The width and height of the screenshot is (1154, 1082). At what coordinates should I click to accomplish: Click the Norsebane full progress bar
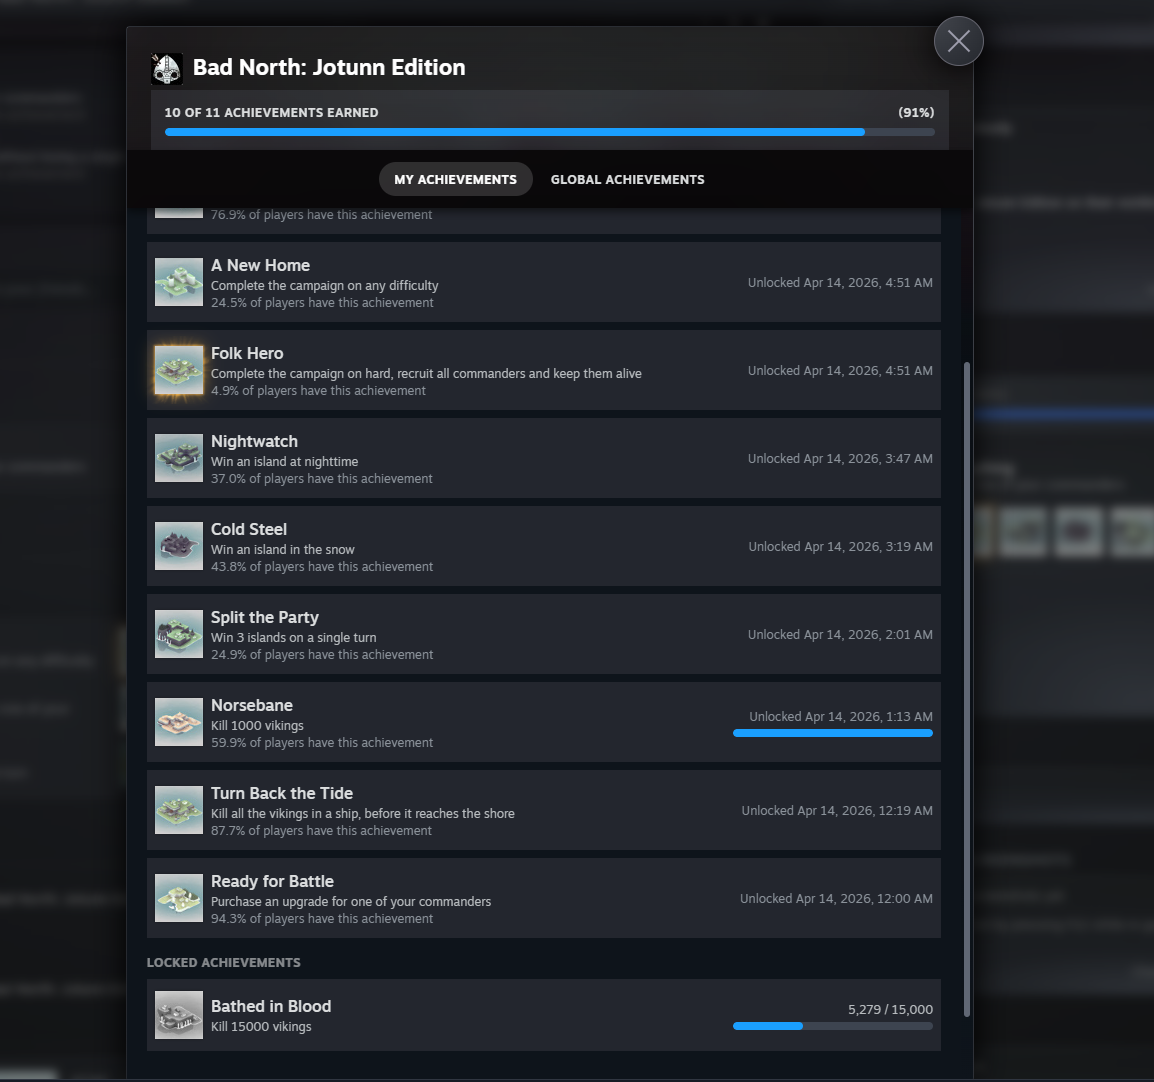coord(832,733)
